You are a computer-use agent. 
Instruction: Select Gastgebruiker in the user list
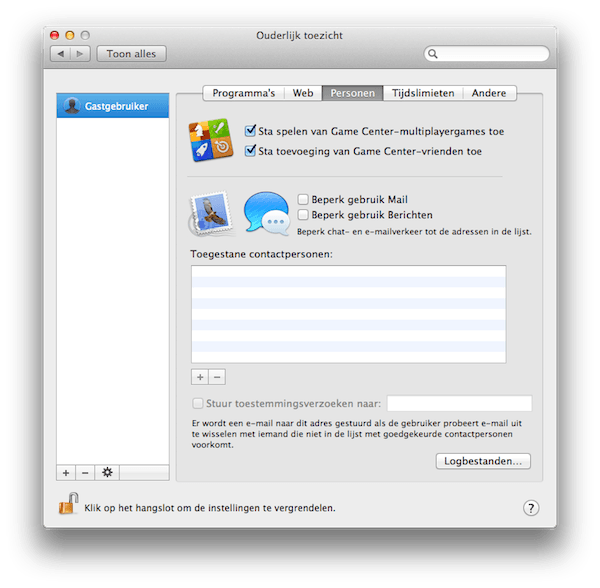pyautogui.click(x=112, y=106)
